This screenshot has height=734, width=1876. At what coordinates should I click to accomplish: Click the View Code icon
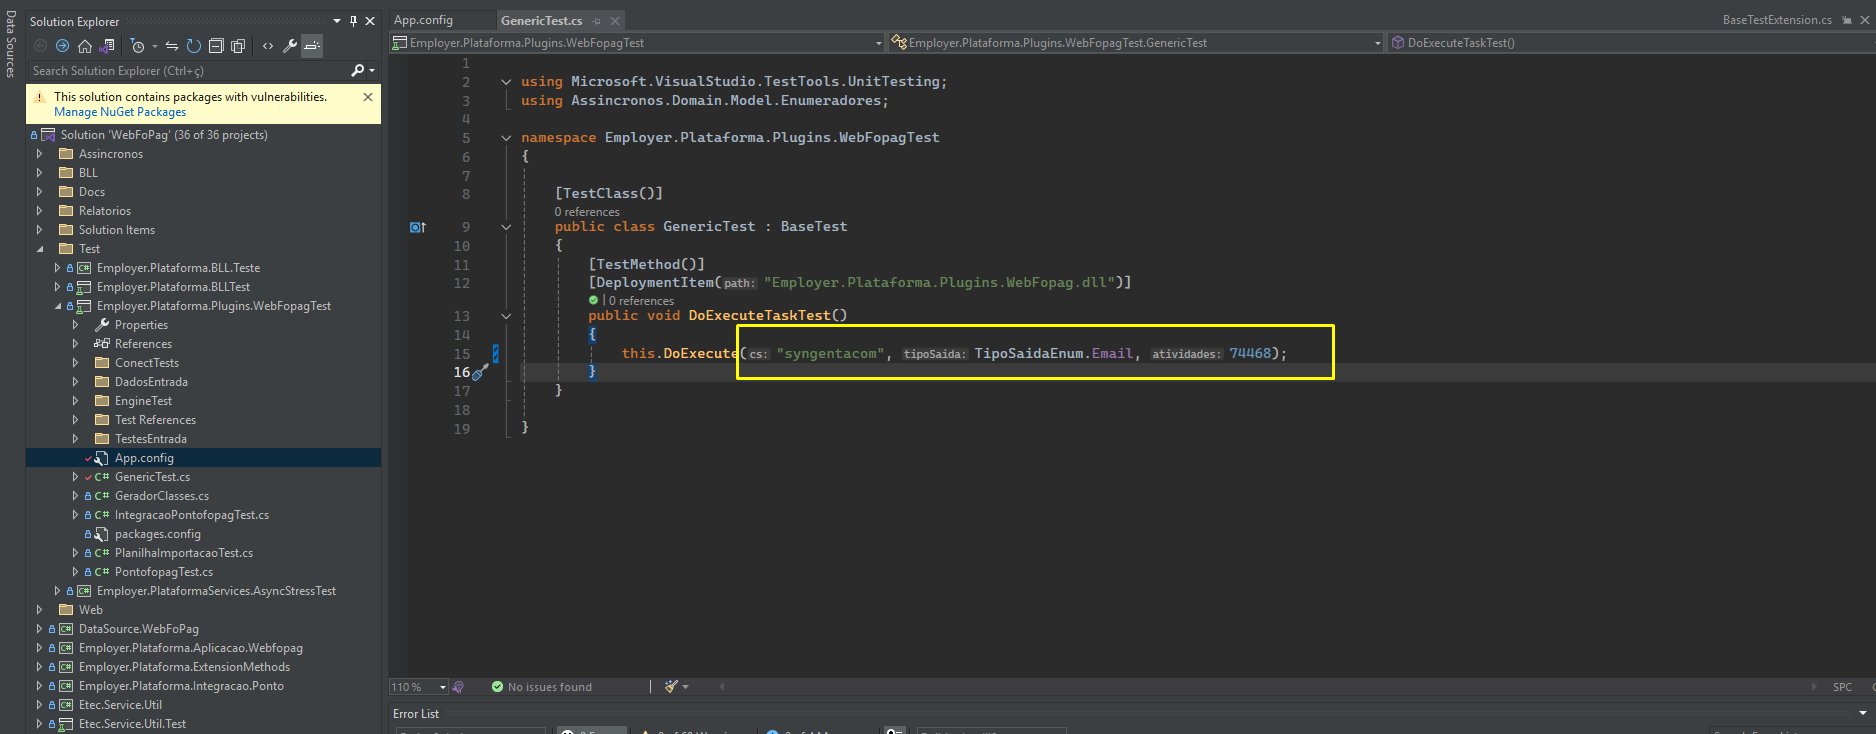pyautogui.click(x=268, y=46)
